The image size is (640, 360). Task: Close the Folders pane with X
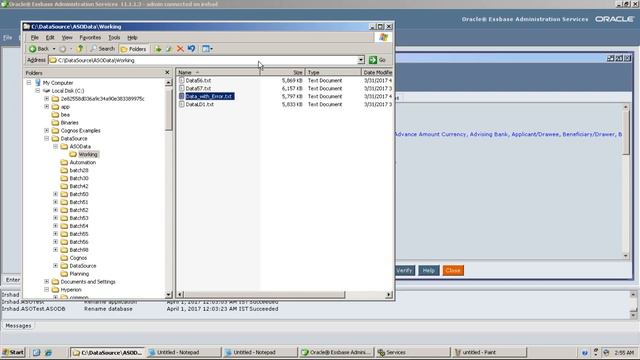point(167,72)
